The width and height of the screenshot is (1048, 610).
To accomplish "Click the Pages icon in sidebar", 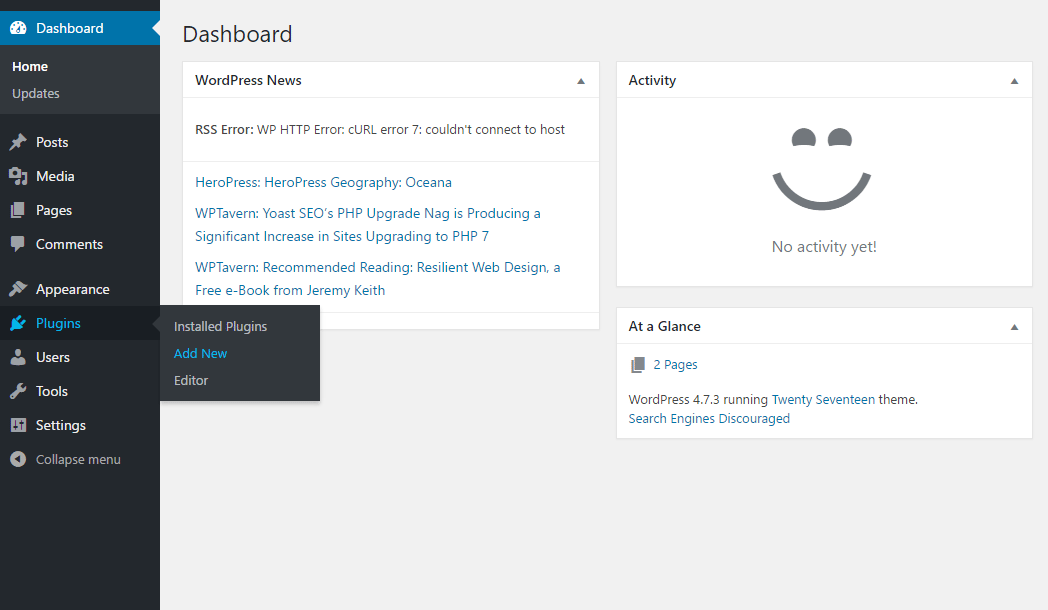I will pyautogui.click(x=18, y=210).
